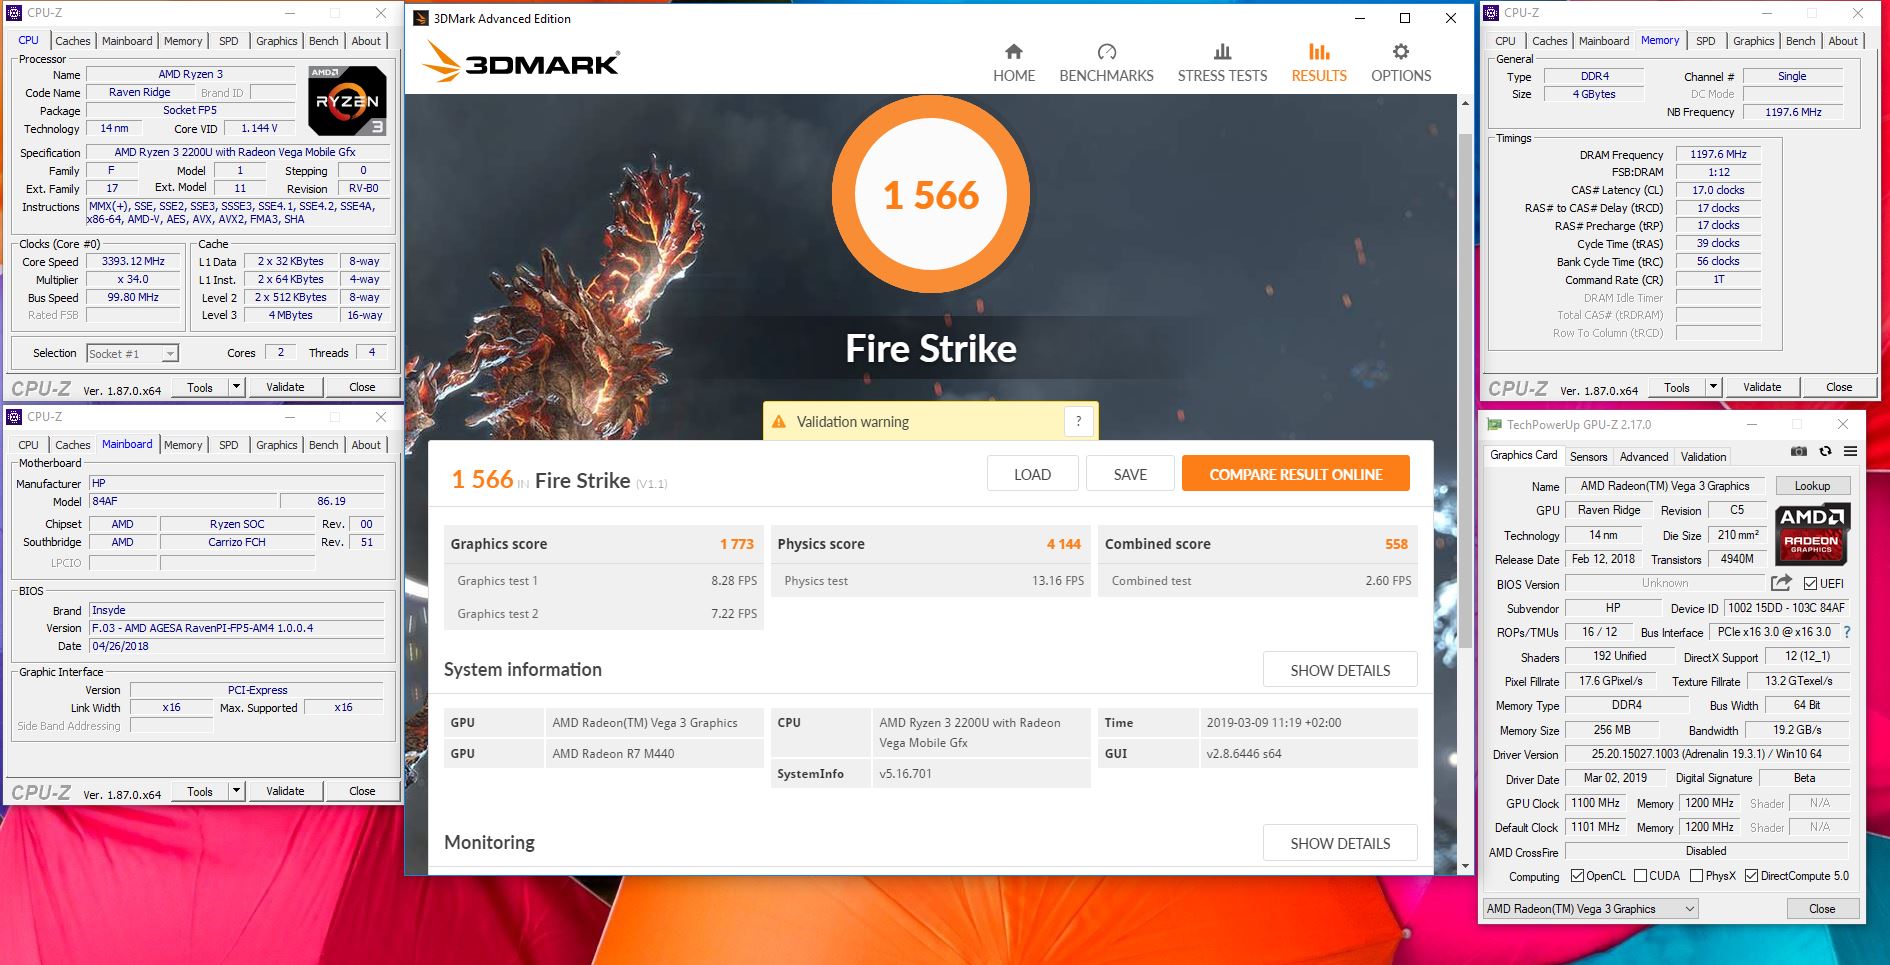Image resolution: width=1890 pixels, height=965 pixels.
Task: Click COMPARE RESULT ONLINE button
Action: click(1295, 474)
